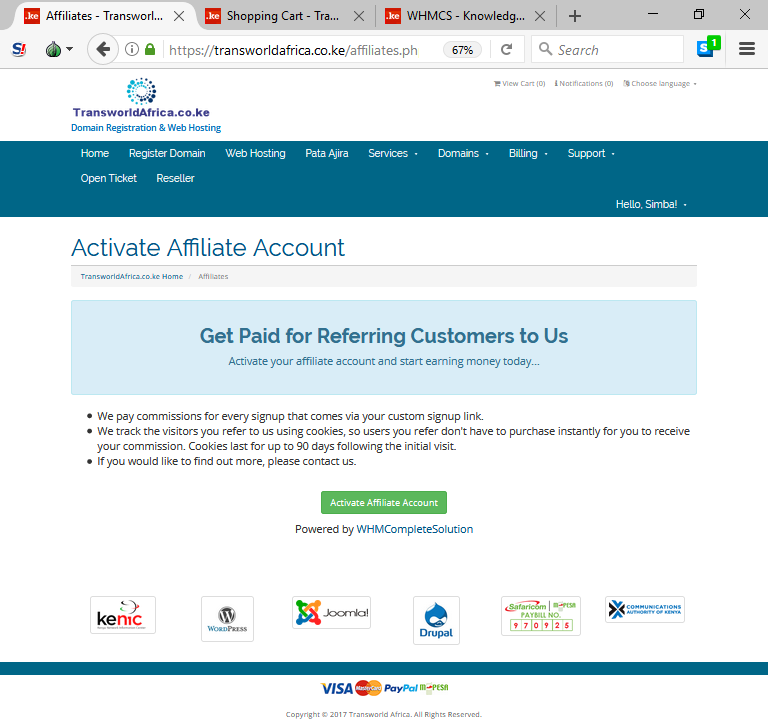
Task: Open the Home menu item
Action: click(x=95, y=153)
